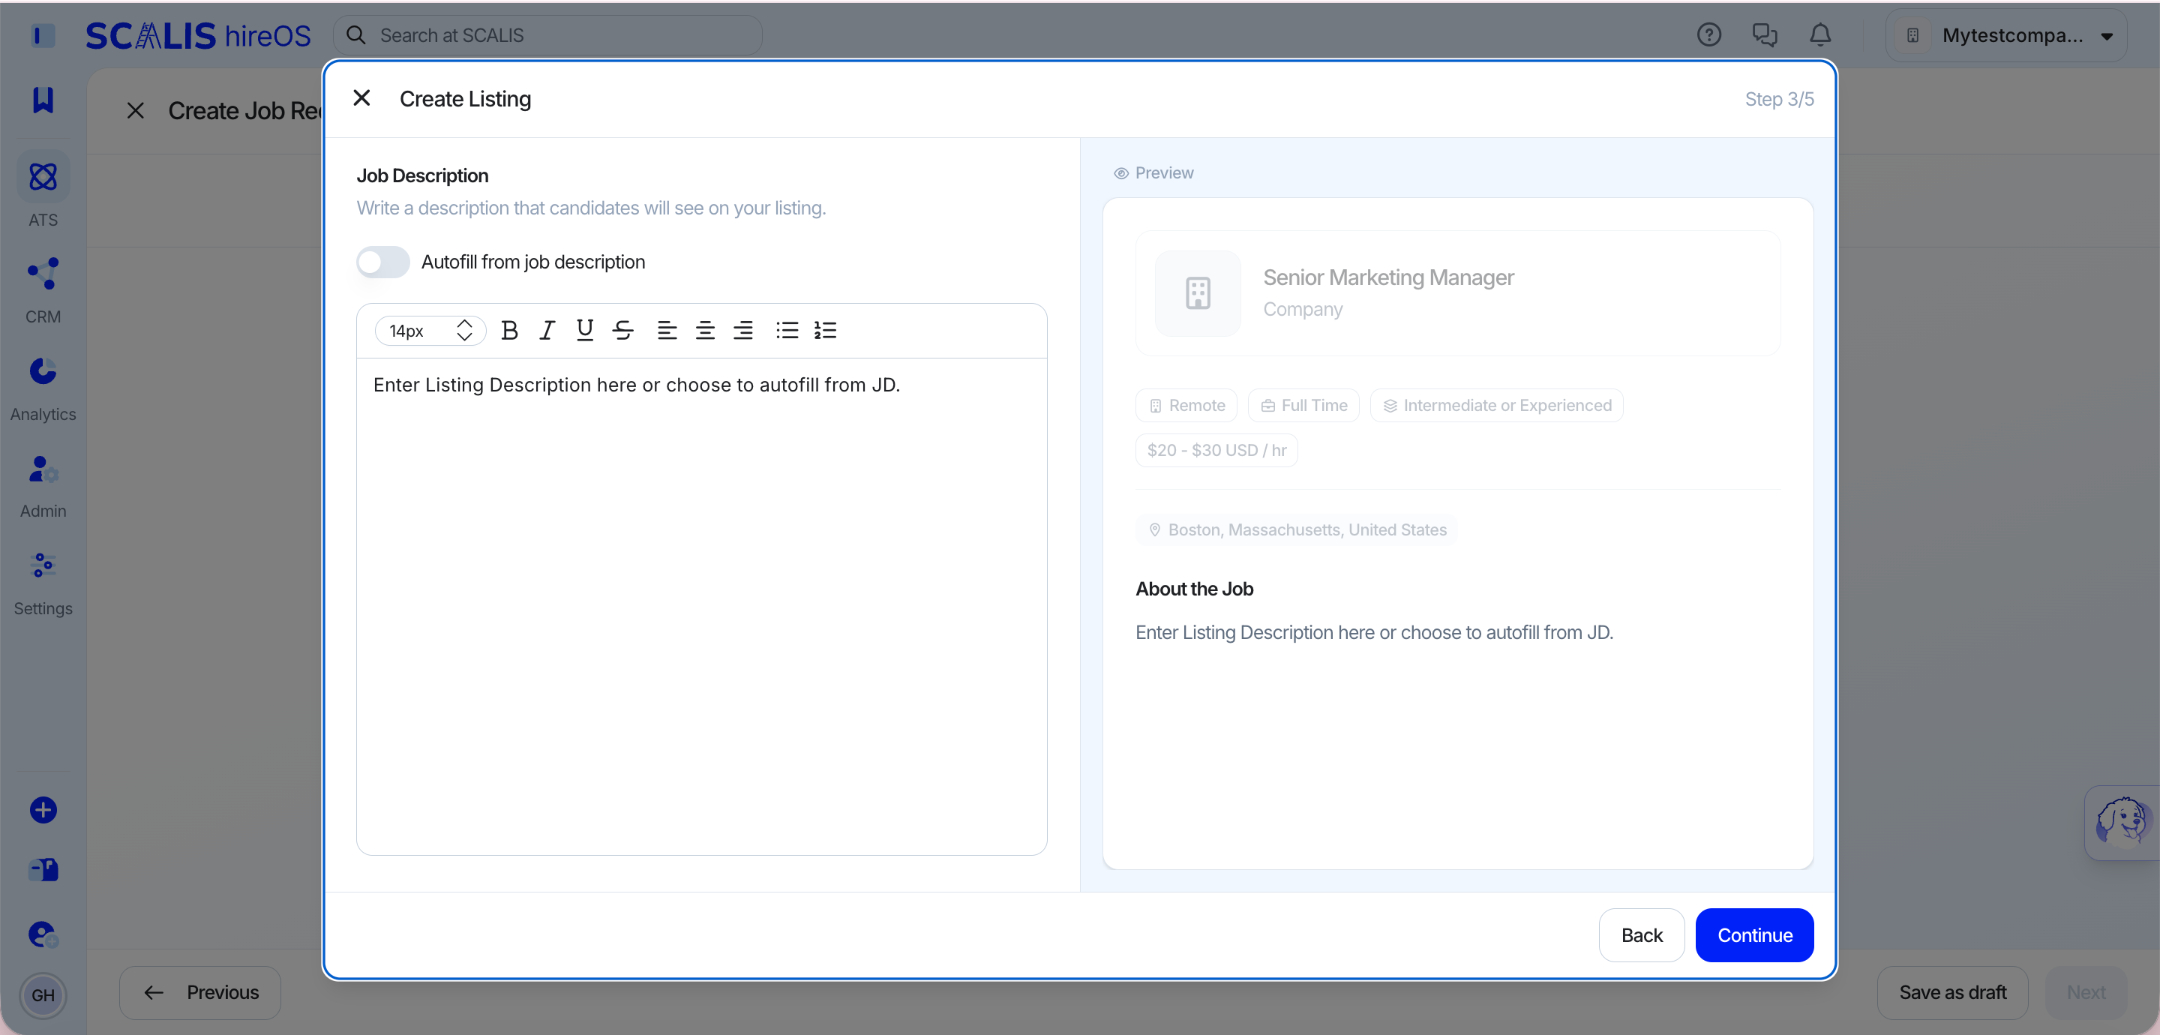This screenshot has width=2160, height=1035.
Task: Open Analytics from the sidebar
Action: [x=43, y=388]
